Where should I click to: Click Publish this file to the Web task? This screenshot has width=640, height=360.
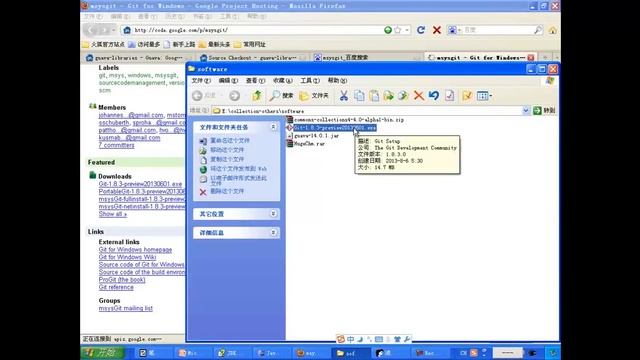(x=238, y=169)
